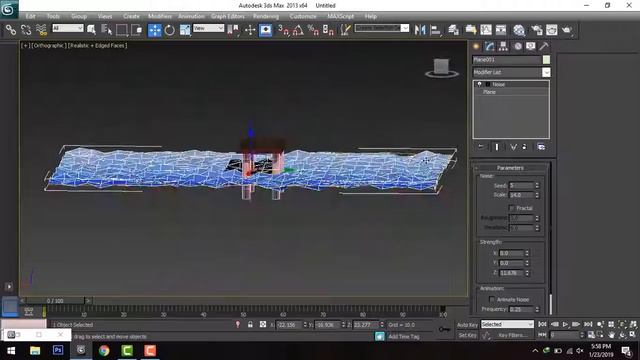Screen dimensions: 640x360
Task: Open the MAXScript menu
Action: click(340, 16)
